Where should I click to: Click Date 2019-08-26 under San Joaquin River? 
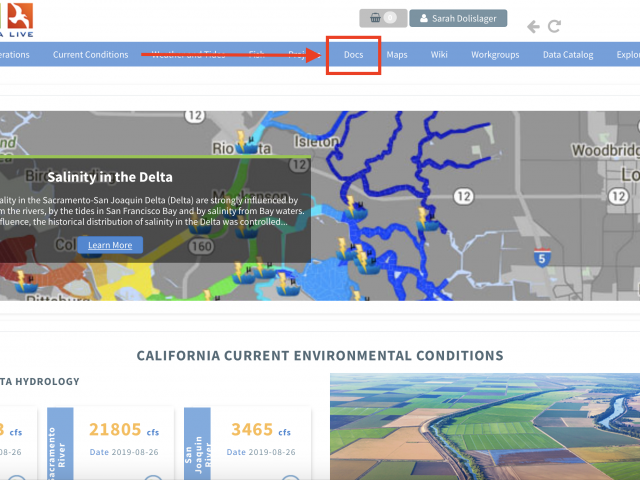[261, 452]
